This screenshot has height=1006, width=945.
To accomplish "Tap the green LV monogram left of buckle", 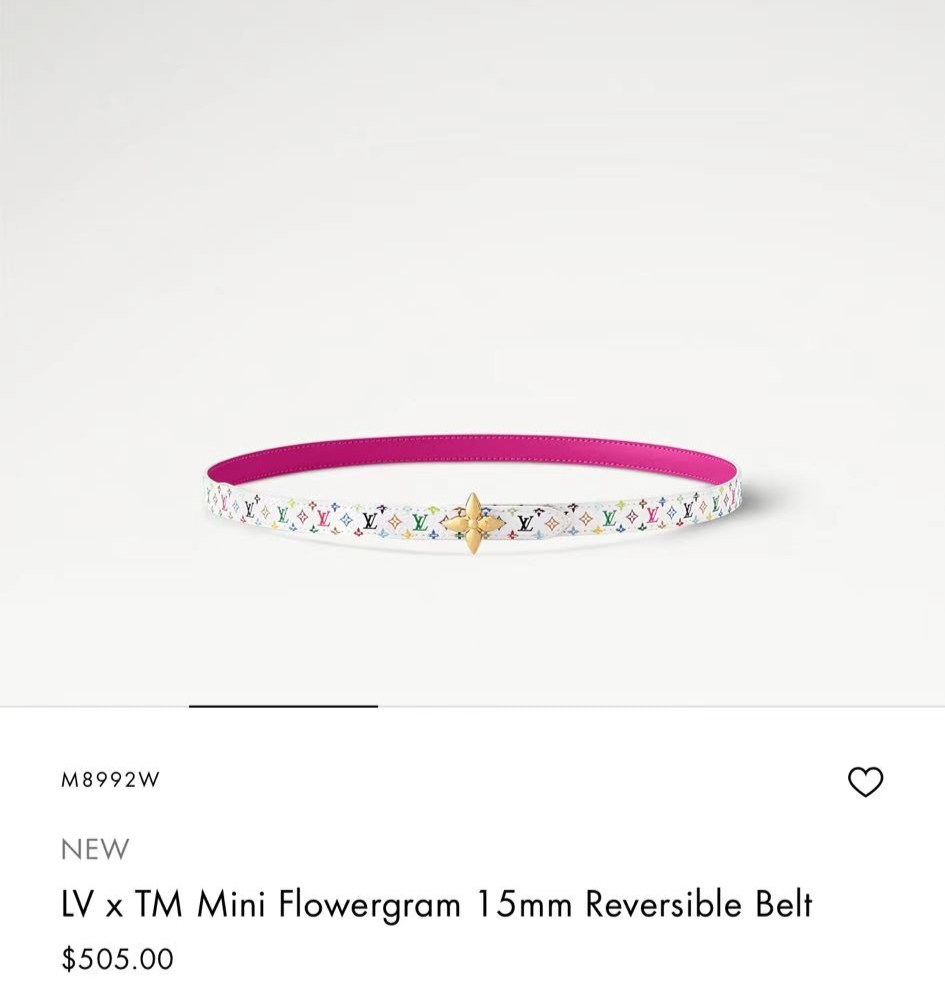I will click(x=420, y=522).
